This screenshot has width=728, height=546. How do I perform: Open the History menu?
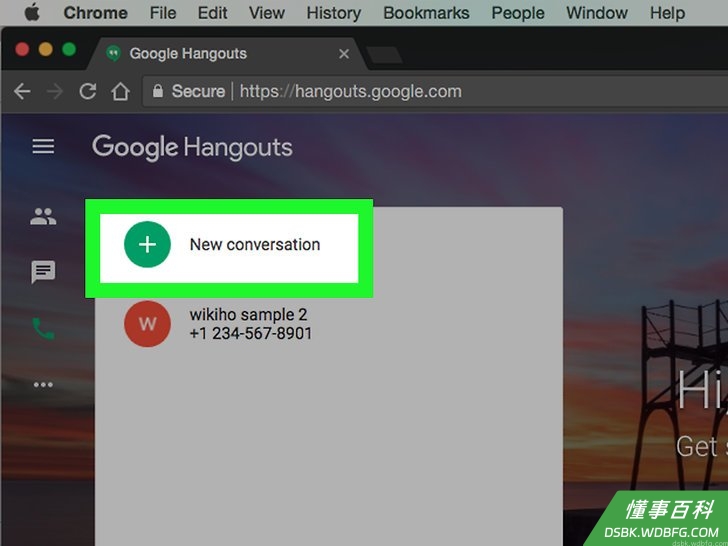(334, 13)
